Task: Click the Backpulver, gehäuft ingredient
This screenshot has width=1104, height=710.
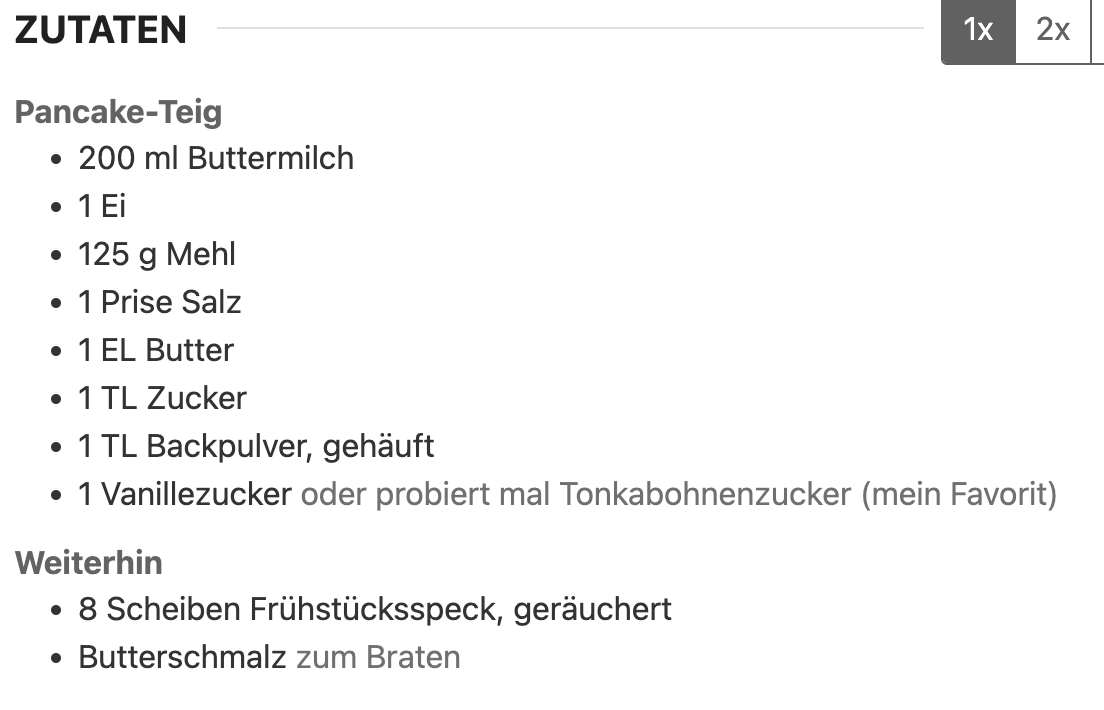Action: pos(290,447)
